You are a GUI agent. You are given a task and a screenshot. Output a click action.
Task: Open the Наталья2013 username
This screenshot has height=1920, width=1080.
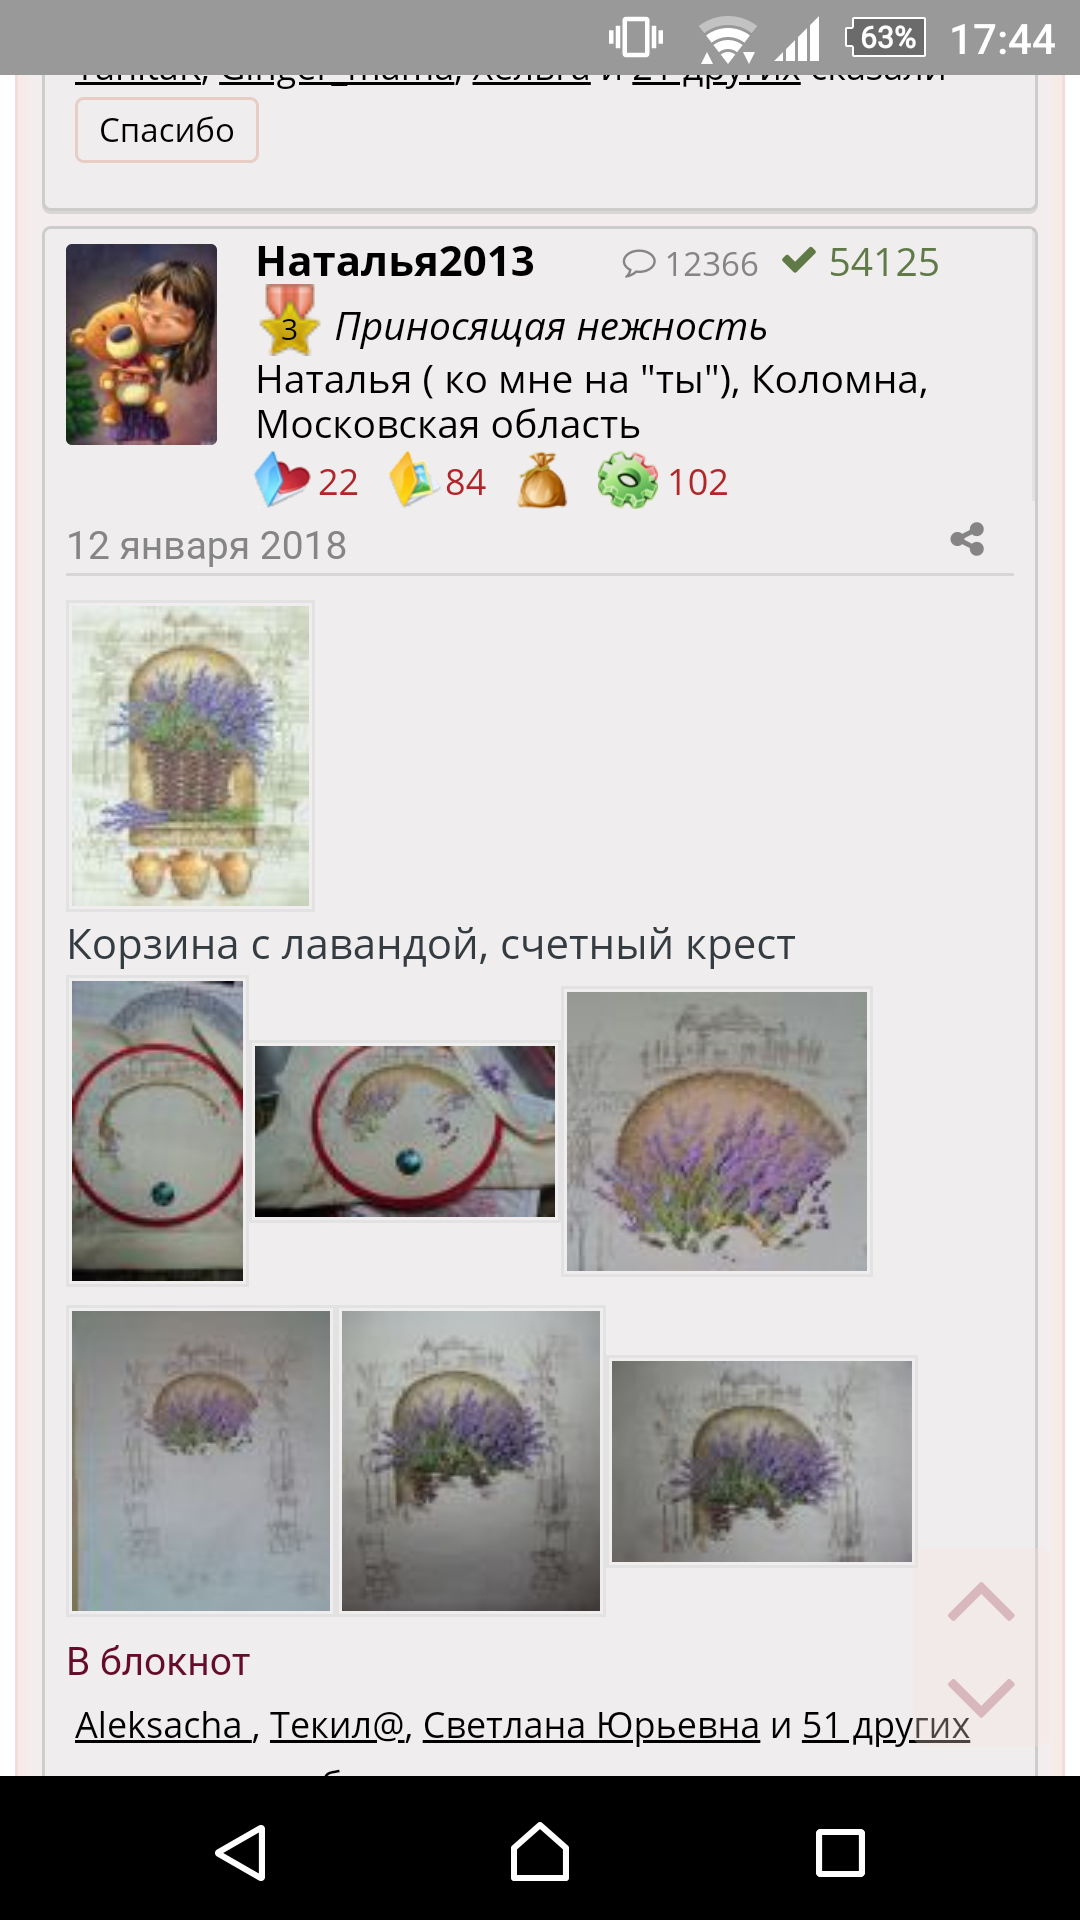395,262
